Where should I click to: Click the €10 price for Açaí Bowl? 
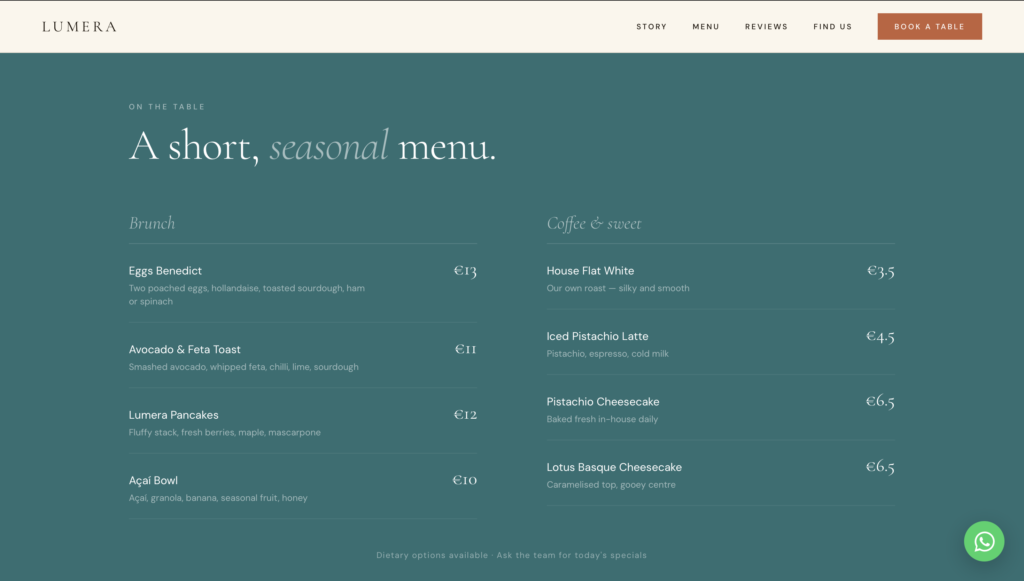(x=465, y=480)
